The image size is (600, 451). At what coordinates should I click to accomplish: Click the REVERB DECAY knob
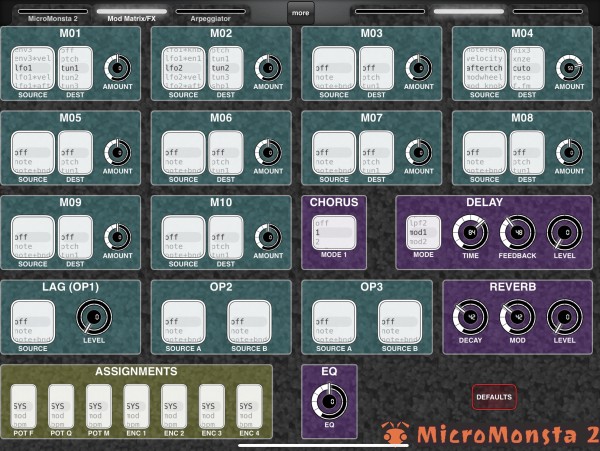tap(471, 317)
